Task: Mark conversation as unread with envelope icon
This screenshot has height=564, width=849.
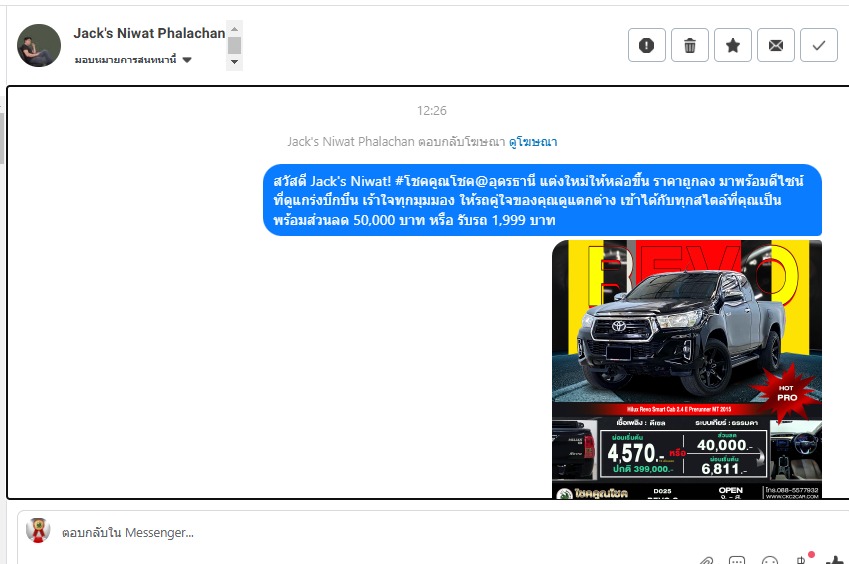Action: coord(775,45)
